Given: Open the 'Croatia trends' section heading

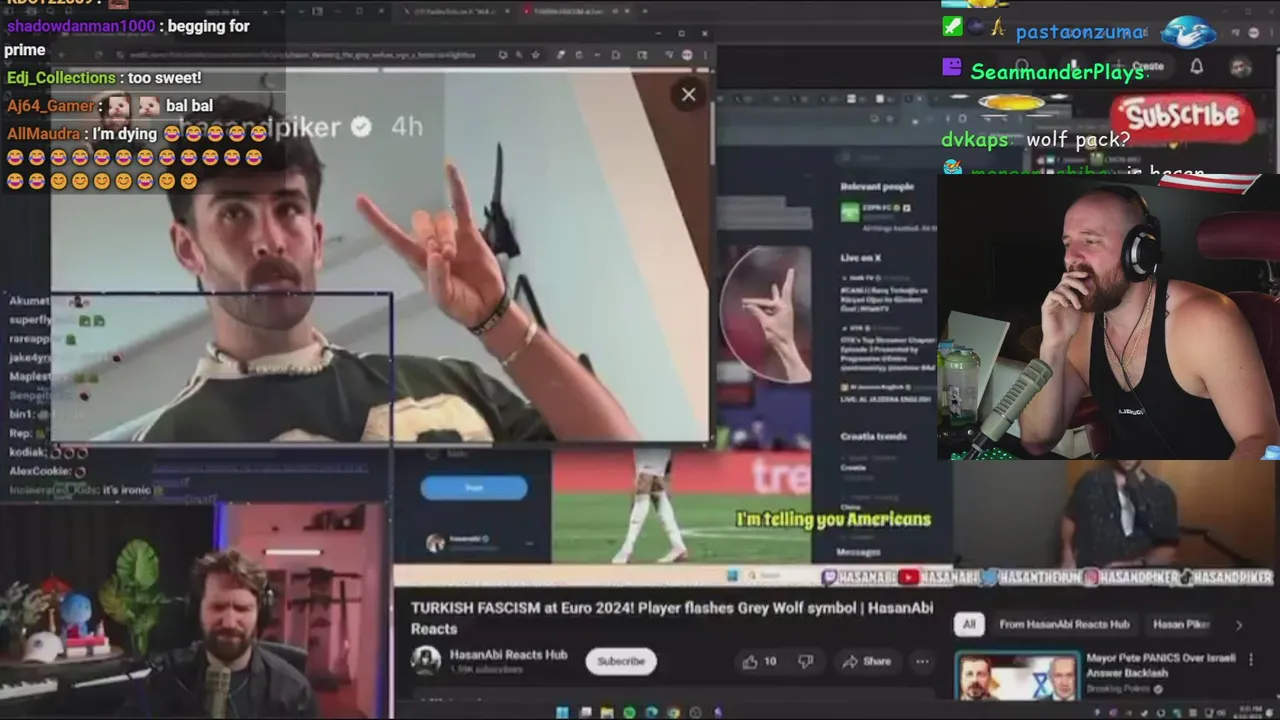Looking at the screenshot, I should 873,437.
